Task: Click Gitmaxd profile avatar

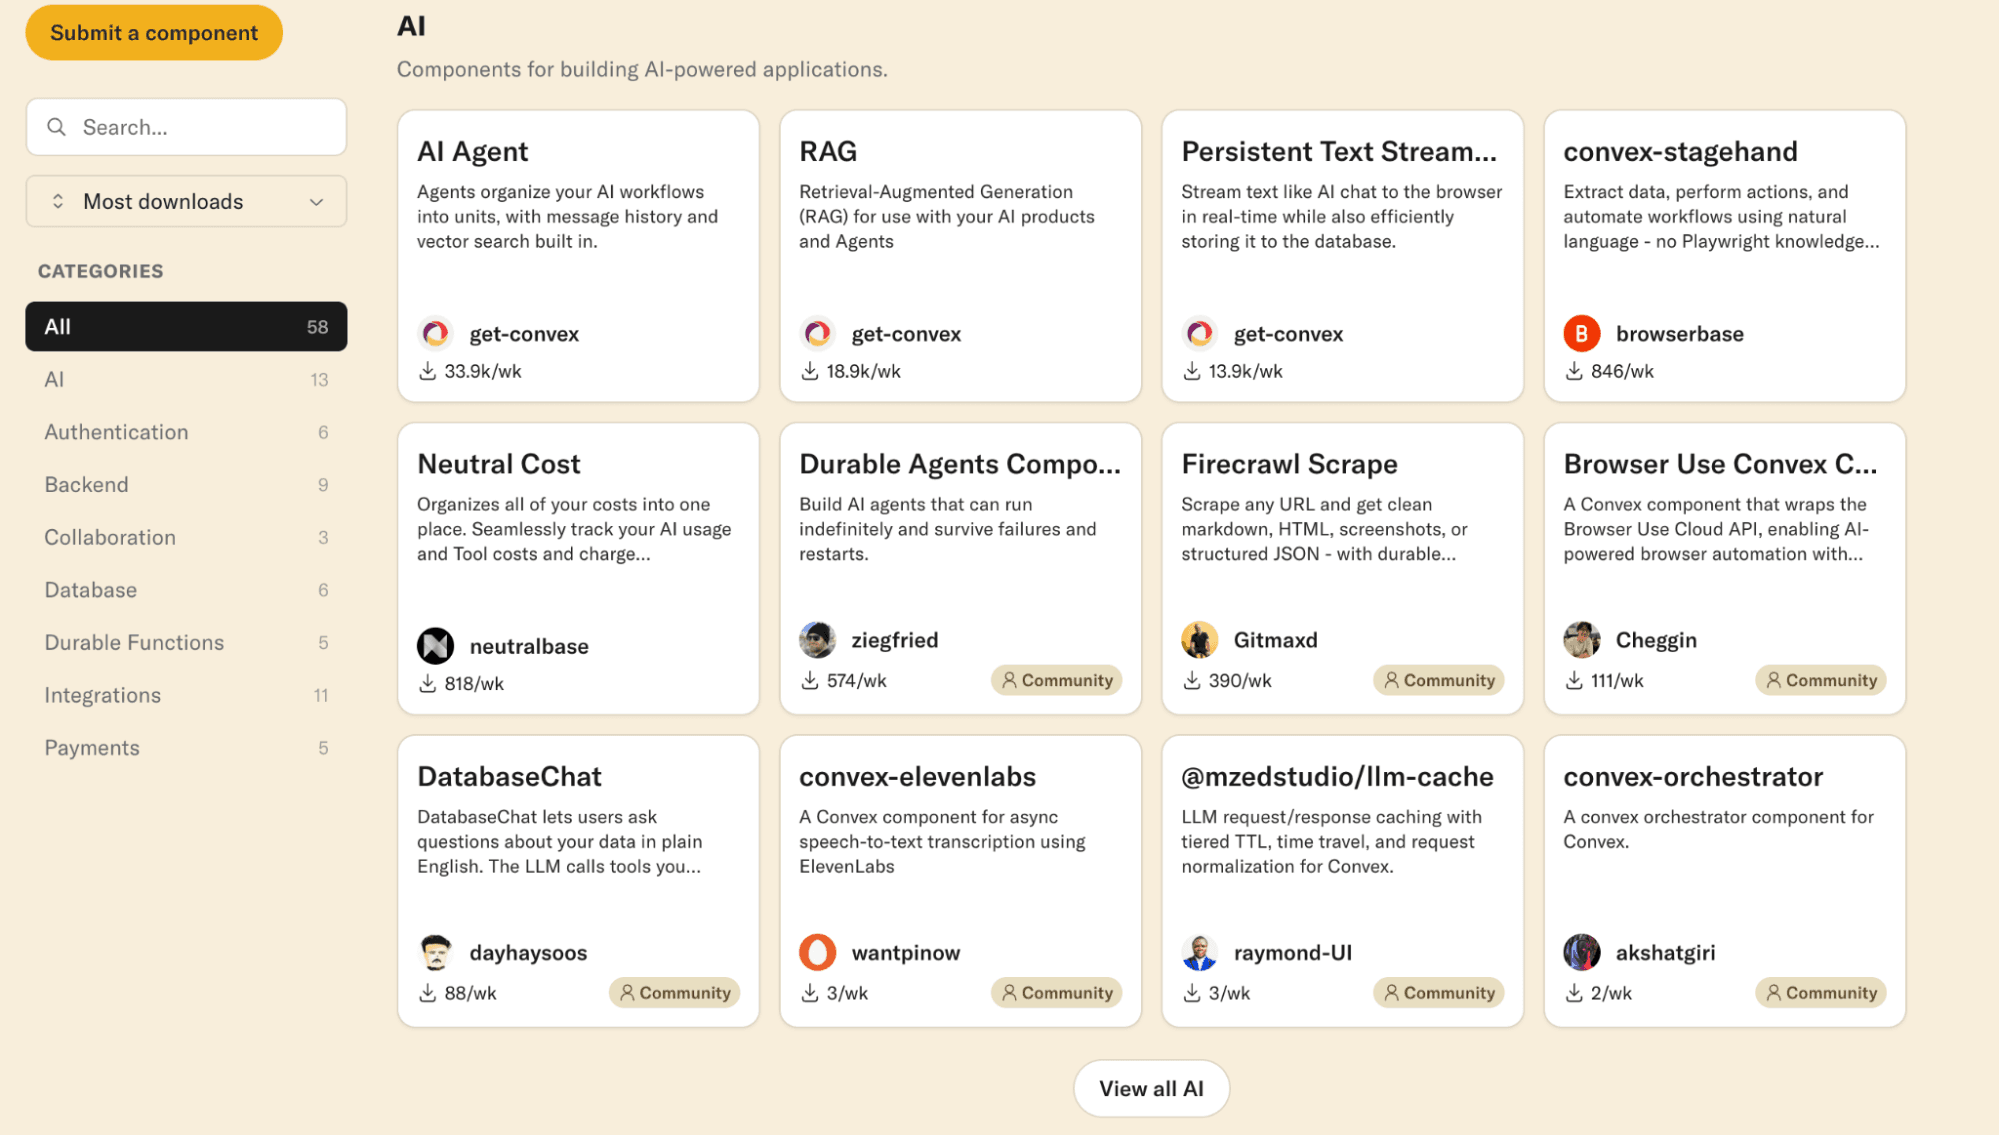Action: point(1199,640)
